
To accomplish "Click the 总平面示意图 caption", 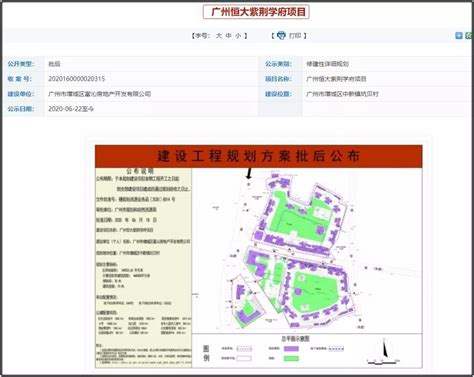I will [295, 338].
